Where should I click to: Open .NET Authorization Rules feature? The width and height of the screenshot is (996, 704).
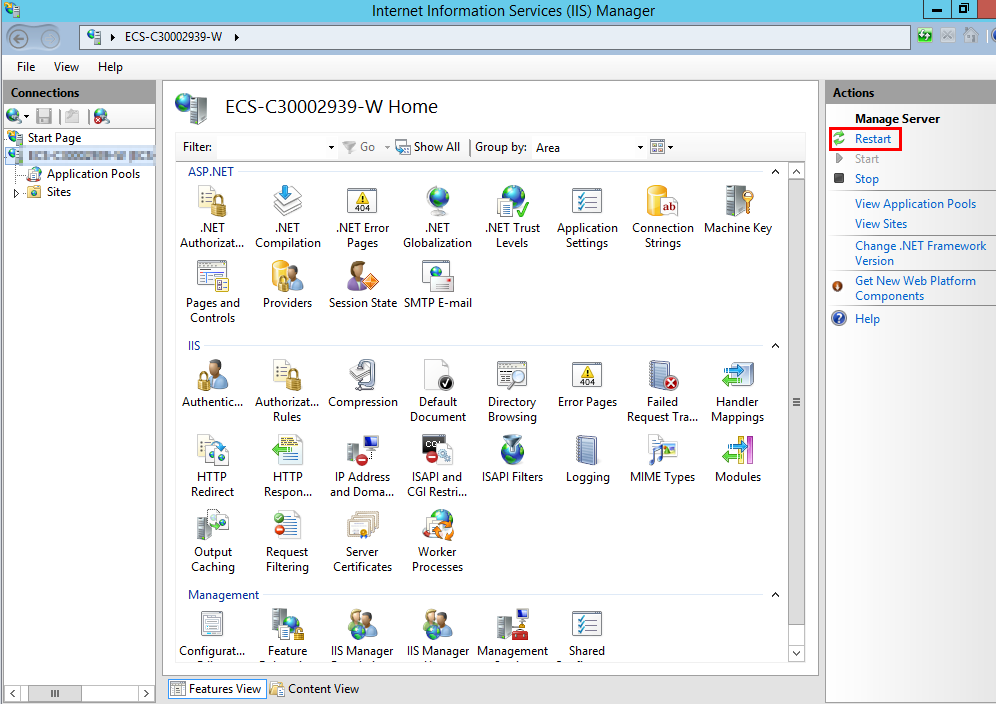(x=212, y=217)
